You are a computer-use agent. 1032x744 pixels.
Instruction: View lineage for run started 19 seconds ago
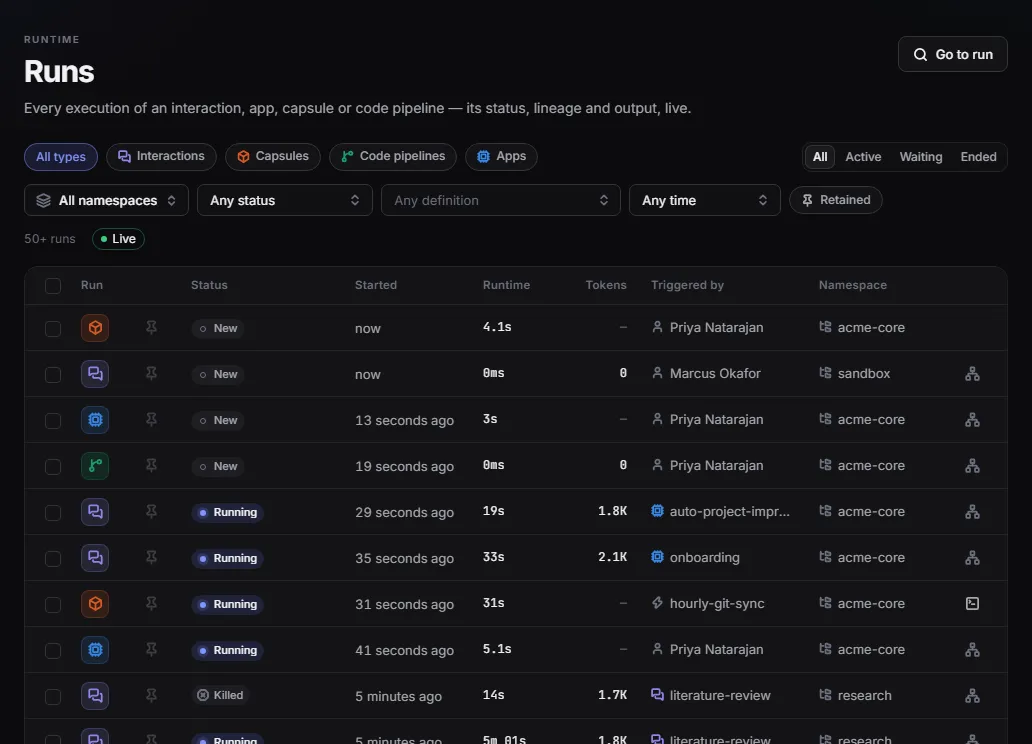coord(972,466)
